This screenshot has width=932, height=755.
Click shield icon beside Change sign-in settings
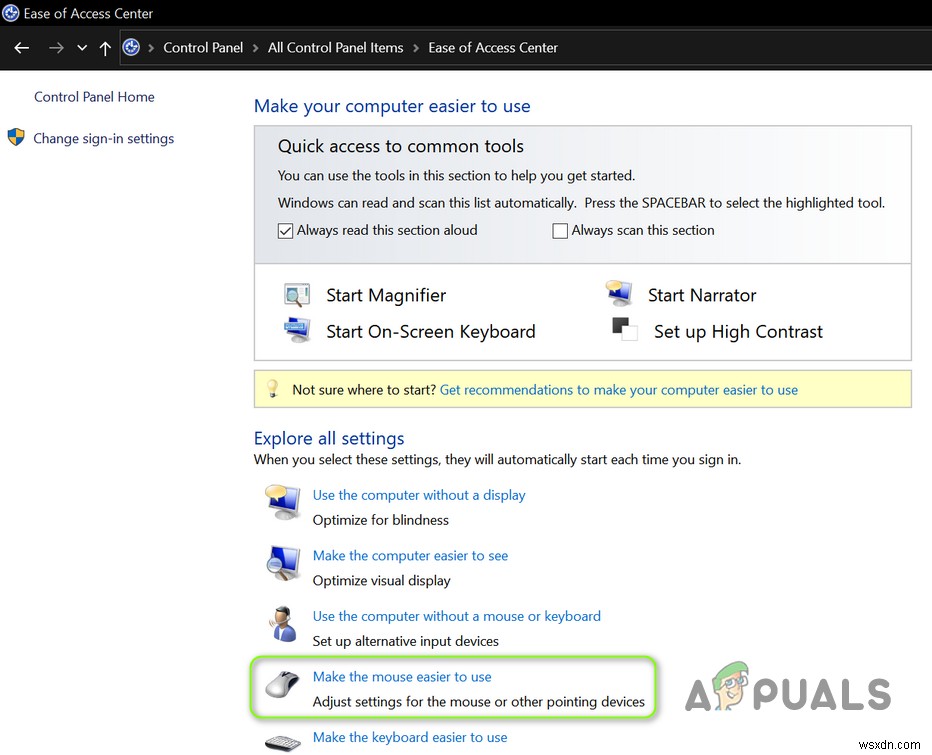click(16, 137)
